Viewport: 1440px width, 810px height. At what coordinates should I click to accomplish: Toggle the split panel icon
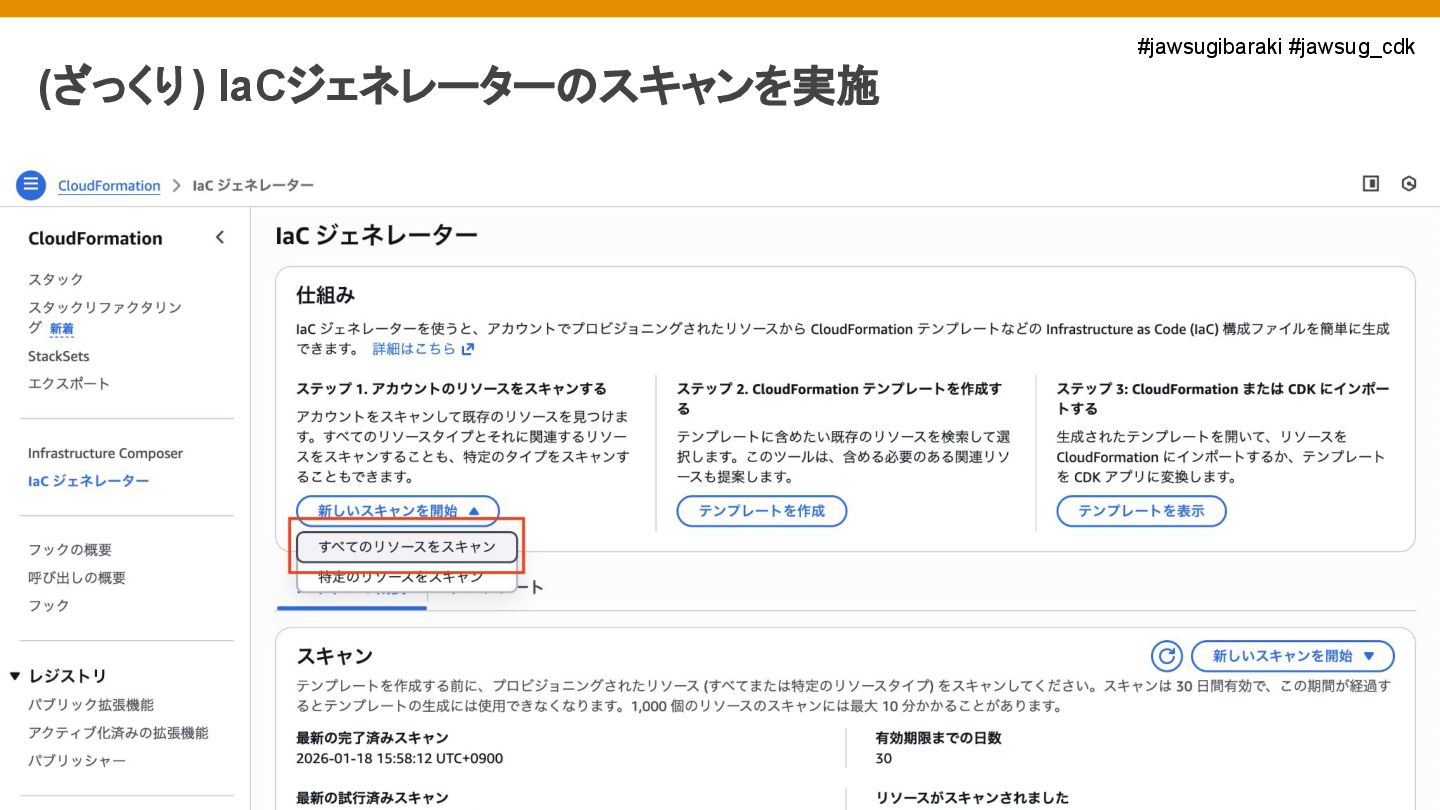coord(1371,184)
